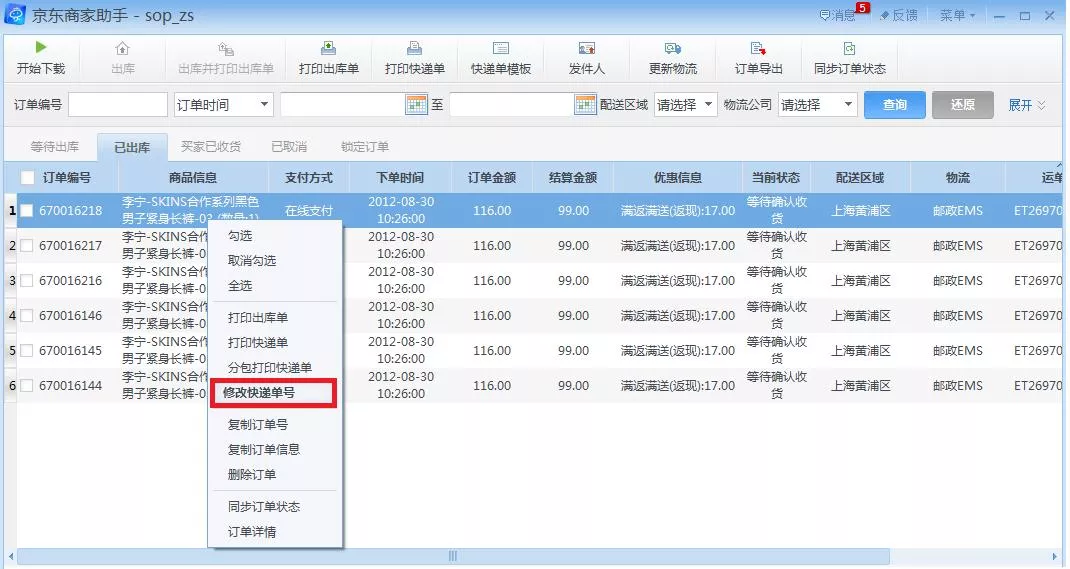Click 出库并打印出库单 toolbar icon
1070x569 pixels.
225,48
